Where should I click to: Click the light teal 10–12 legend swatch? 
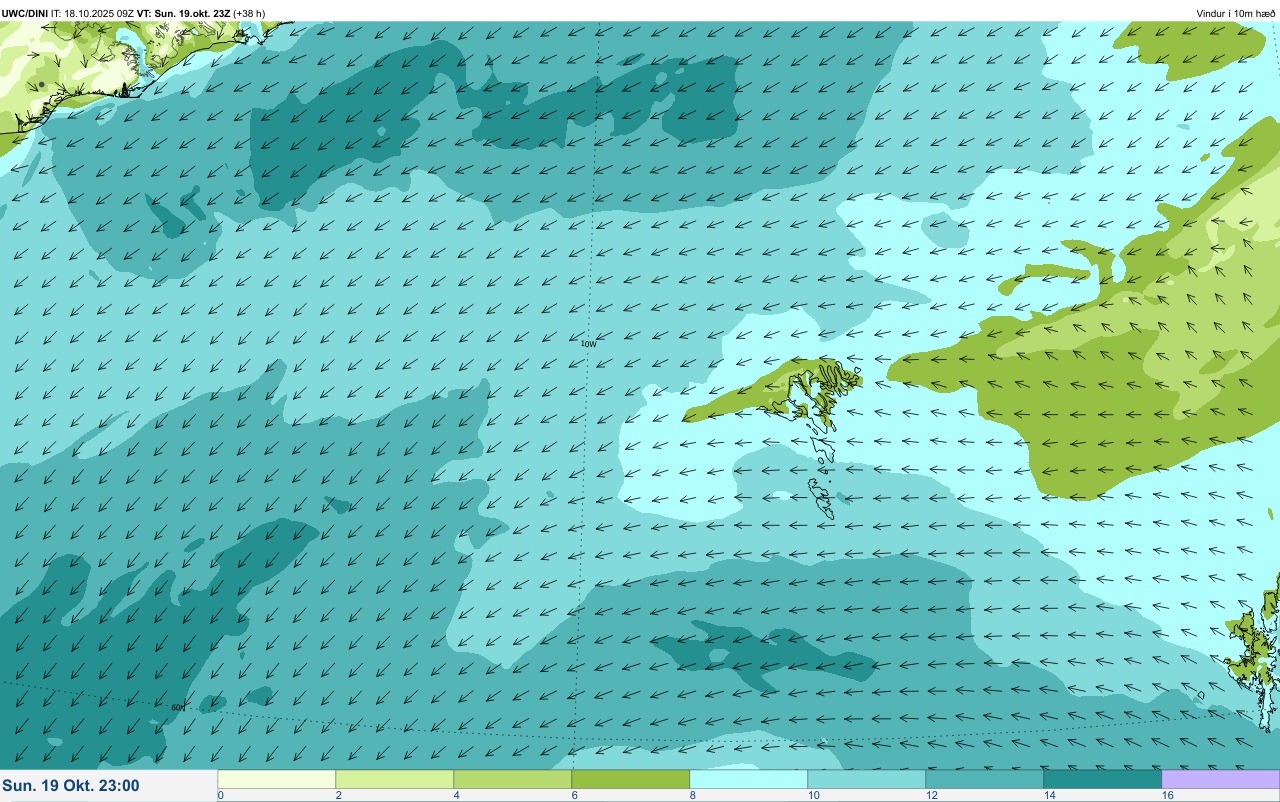pyautogui.click(x=867, y=779)
